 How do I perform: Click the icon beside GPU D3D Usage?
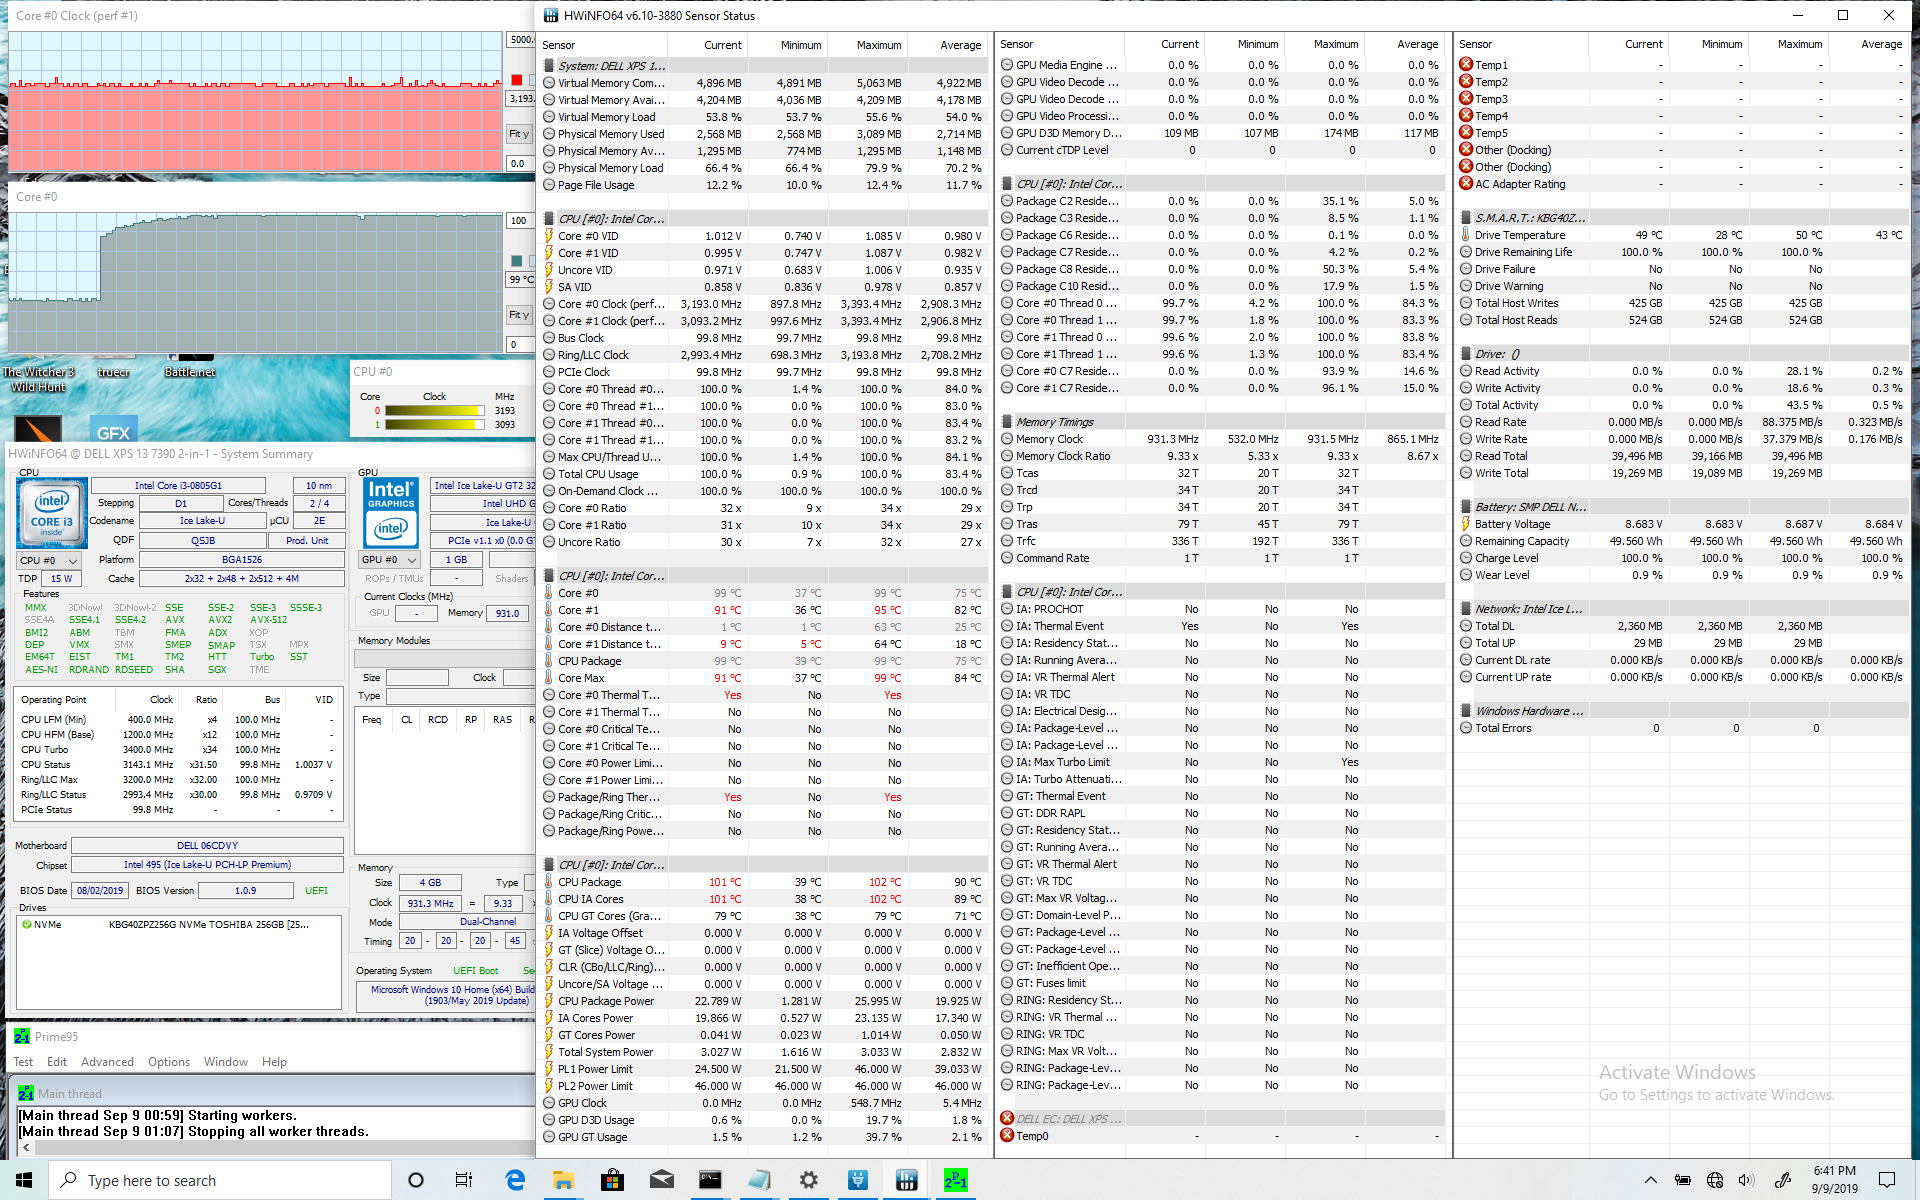(x=549, y=1120)
